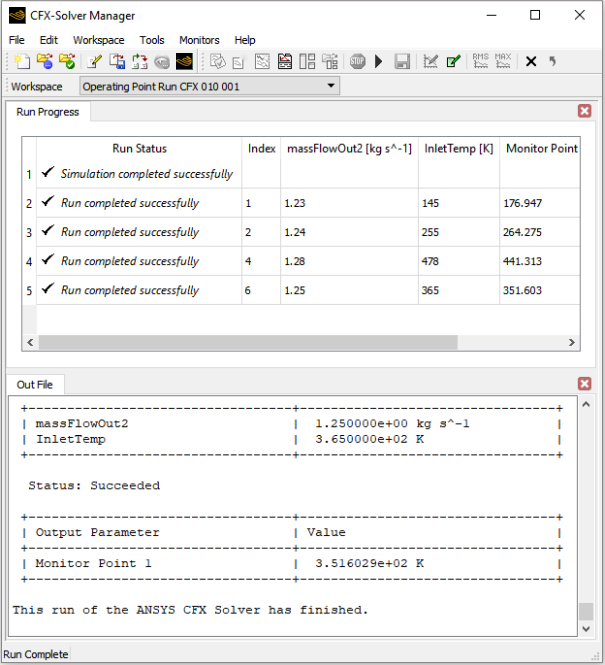Click the black and gold CFX-Post icon

click(183, 62)
